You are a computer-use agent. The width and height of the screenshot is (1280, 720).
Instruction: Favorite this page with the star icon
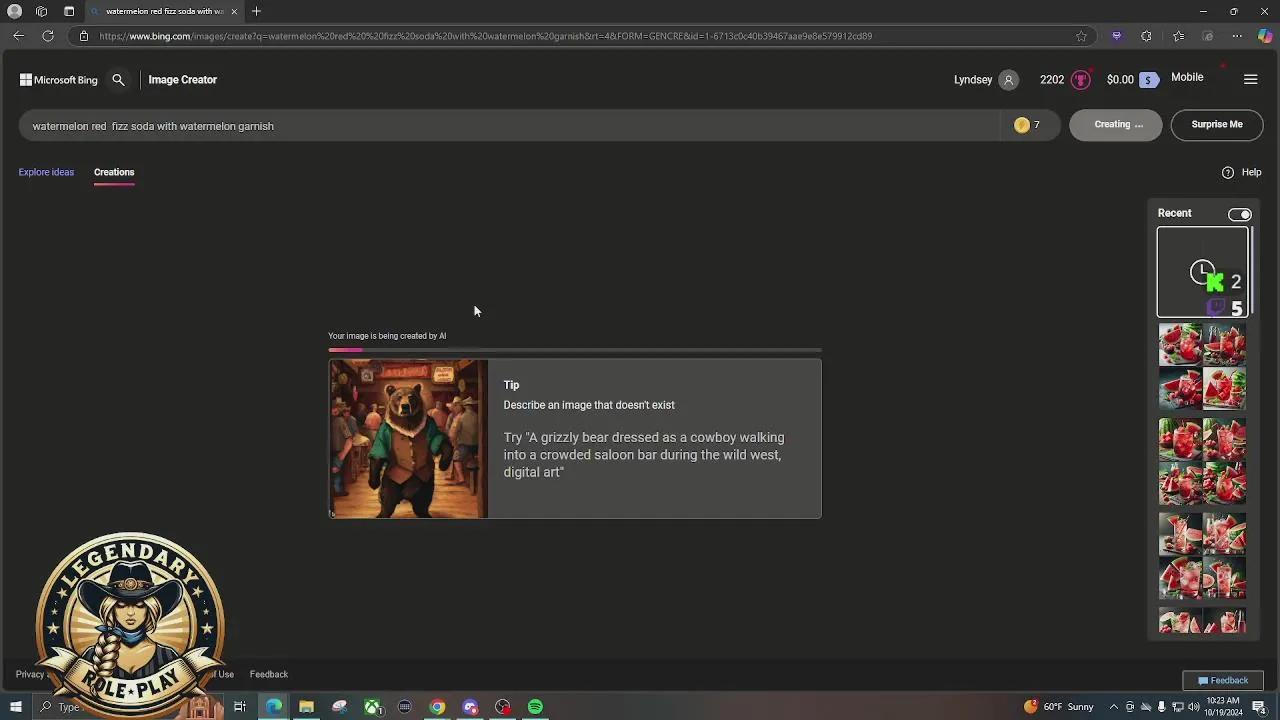tap(1081, 36)
